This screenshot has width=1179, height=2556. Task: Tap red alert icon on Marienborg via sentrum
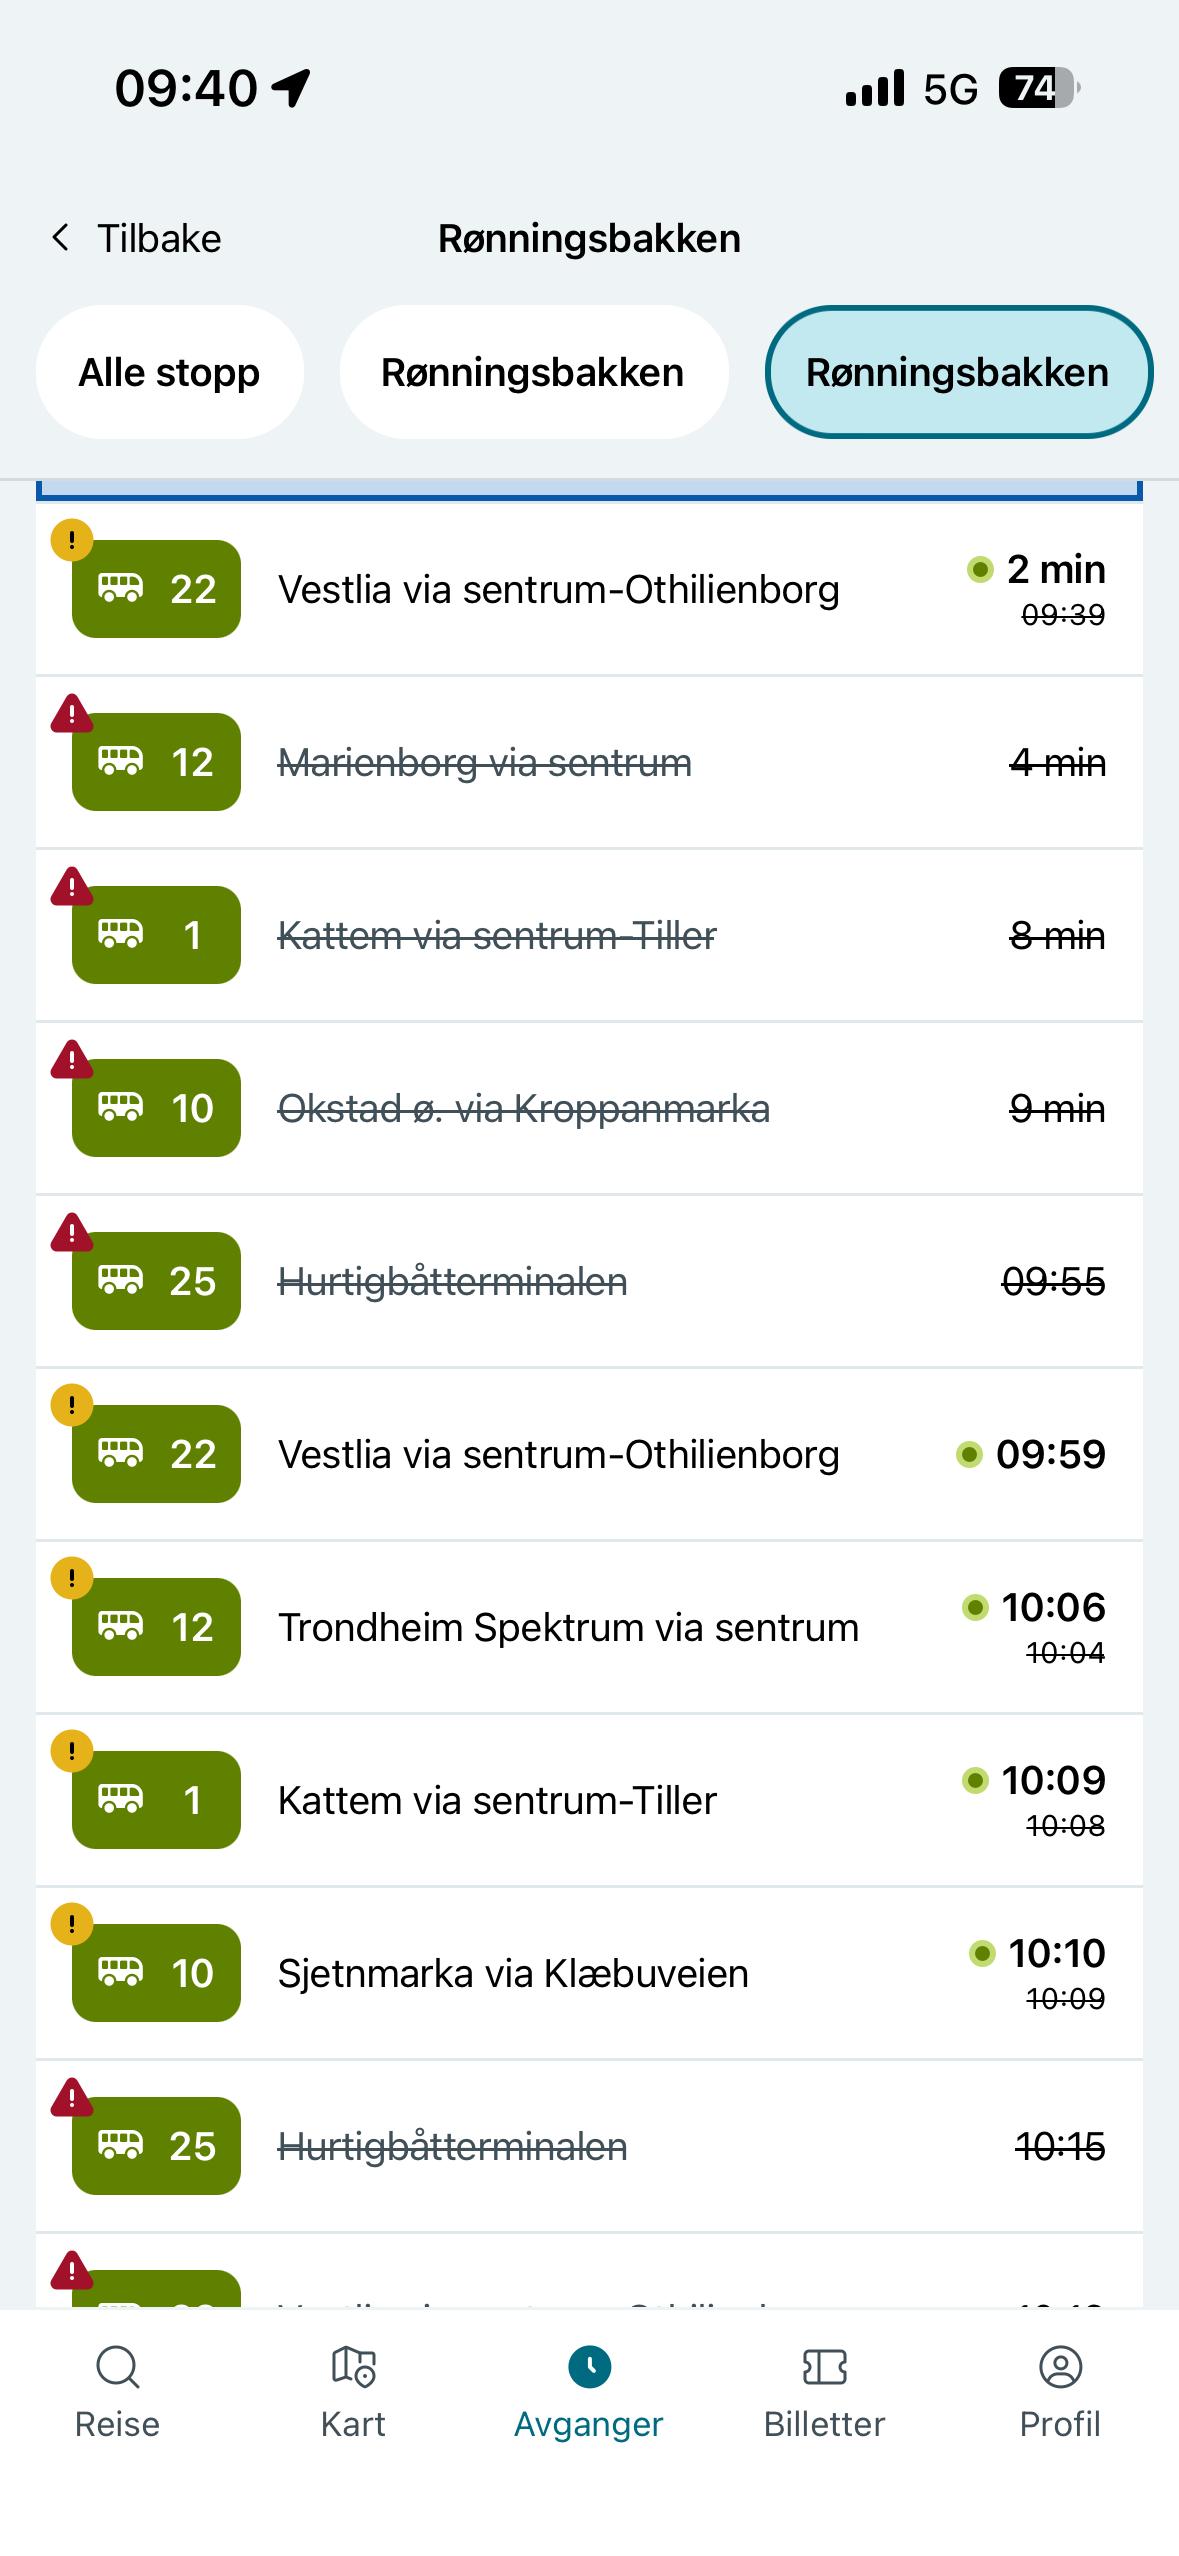(x=72, y=714)
